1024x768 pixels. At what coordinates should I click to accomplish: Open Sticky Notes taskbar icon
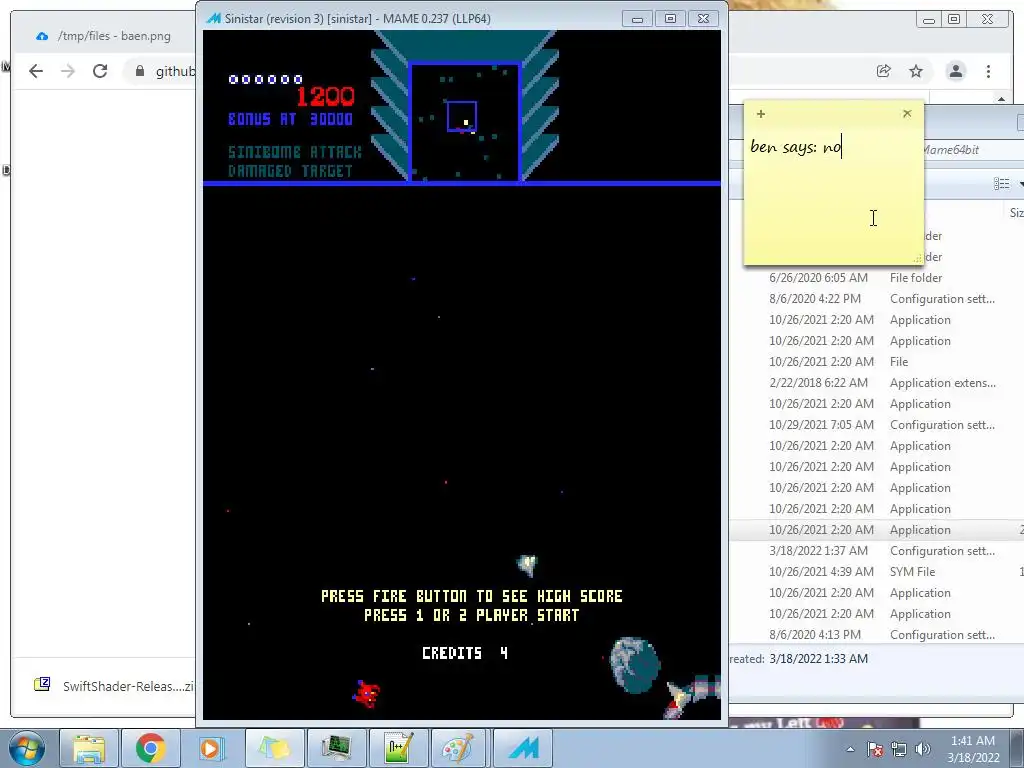(x=274, y=748)
